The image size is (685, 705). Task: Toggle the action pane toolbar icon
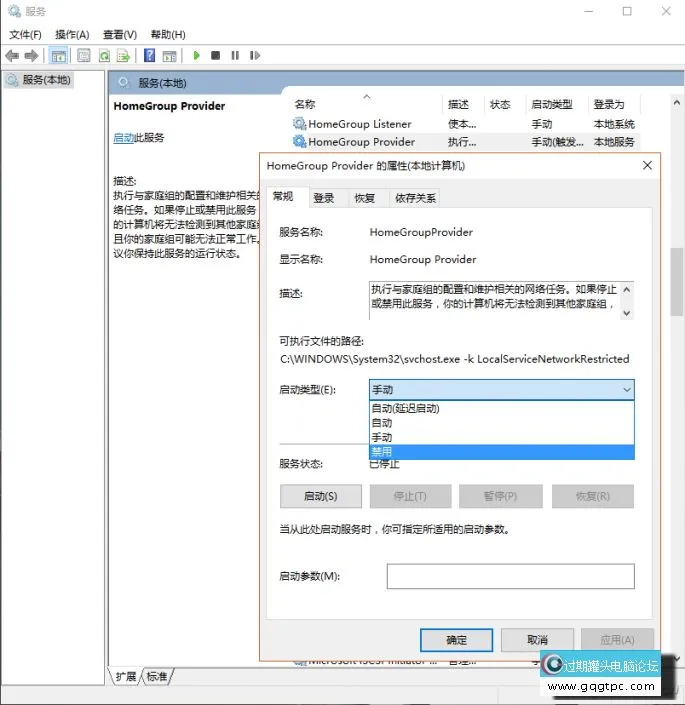click(169, 56)
